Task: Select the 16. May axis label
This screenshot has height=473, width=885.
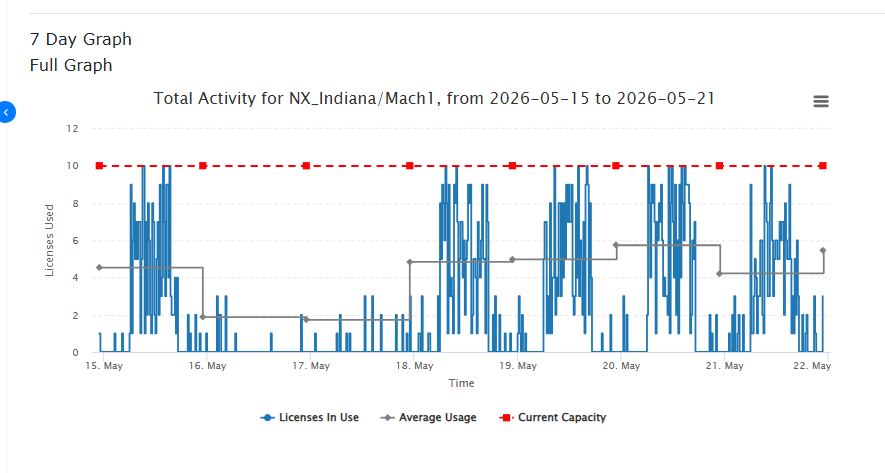Action: (207, 366)
